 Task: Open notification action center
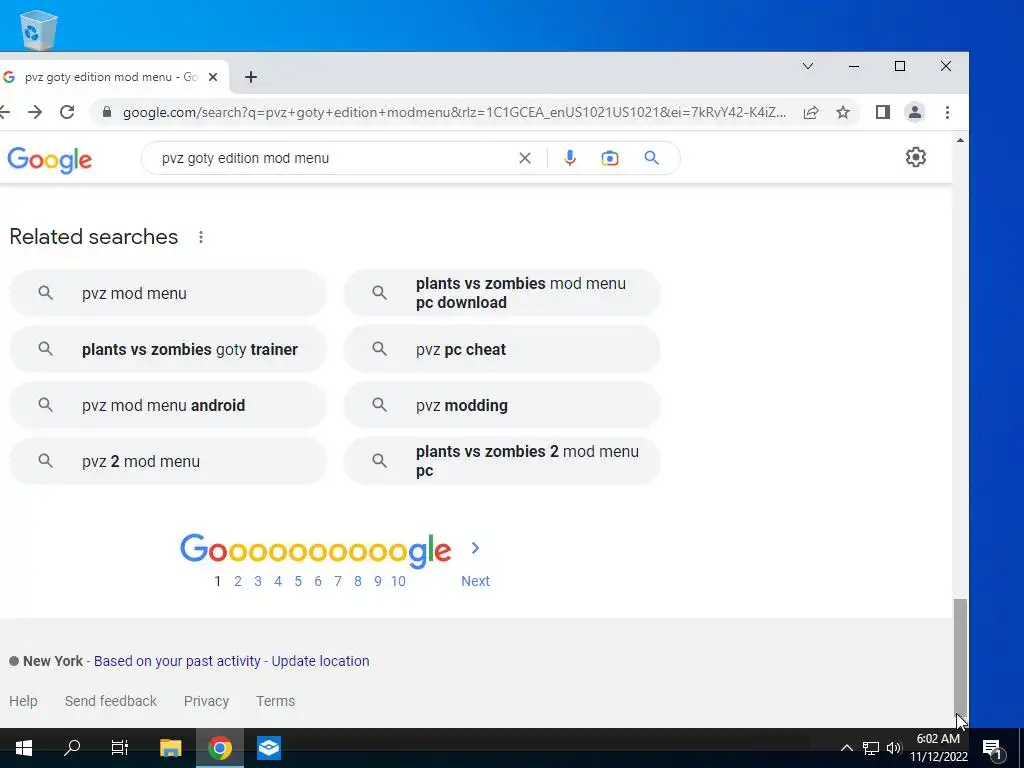coord(993,748)
